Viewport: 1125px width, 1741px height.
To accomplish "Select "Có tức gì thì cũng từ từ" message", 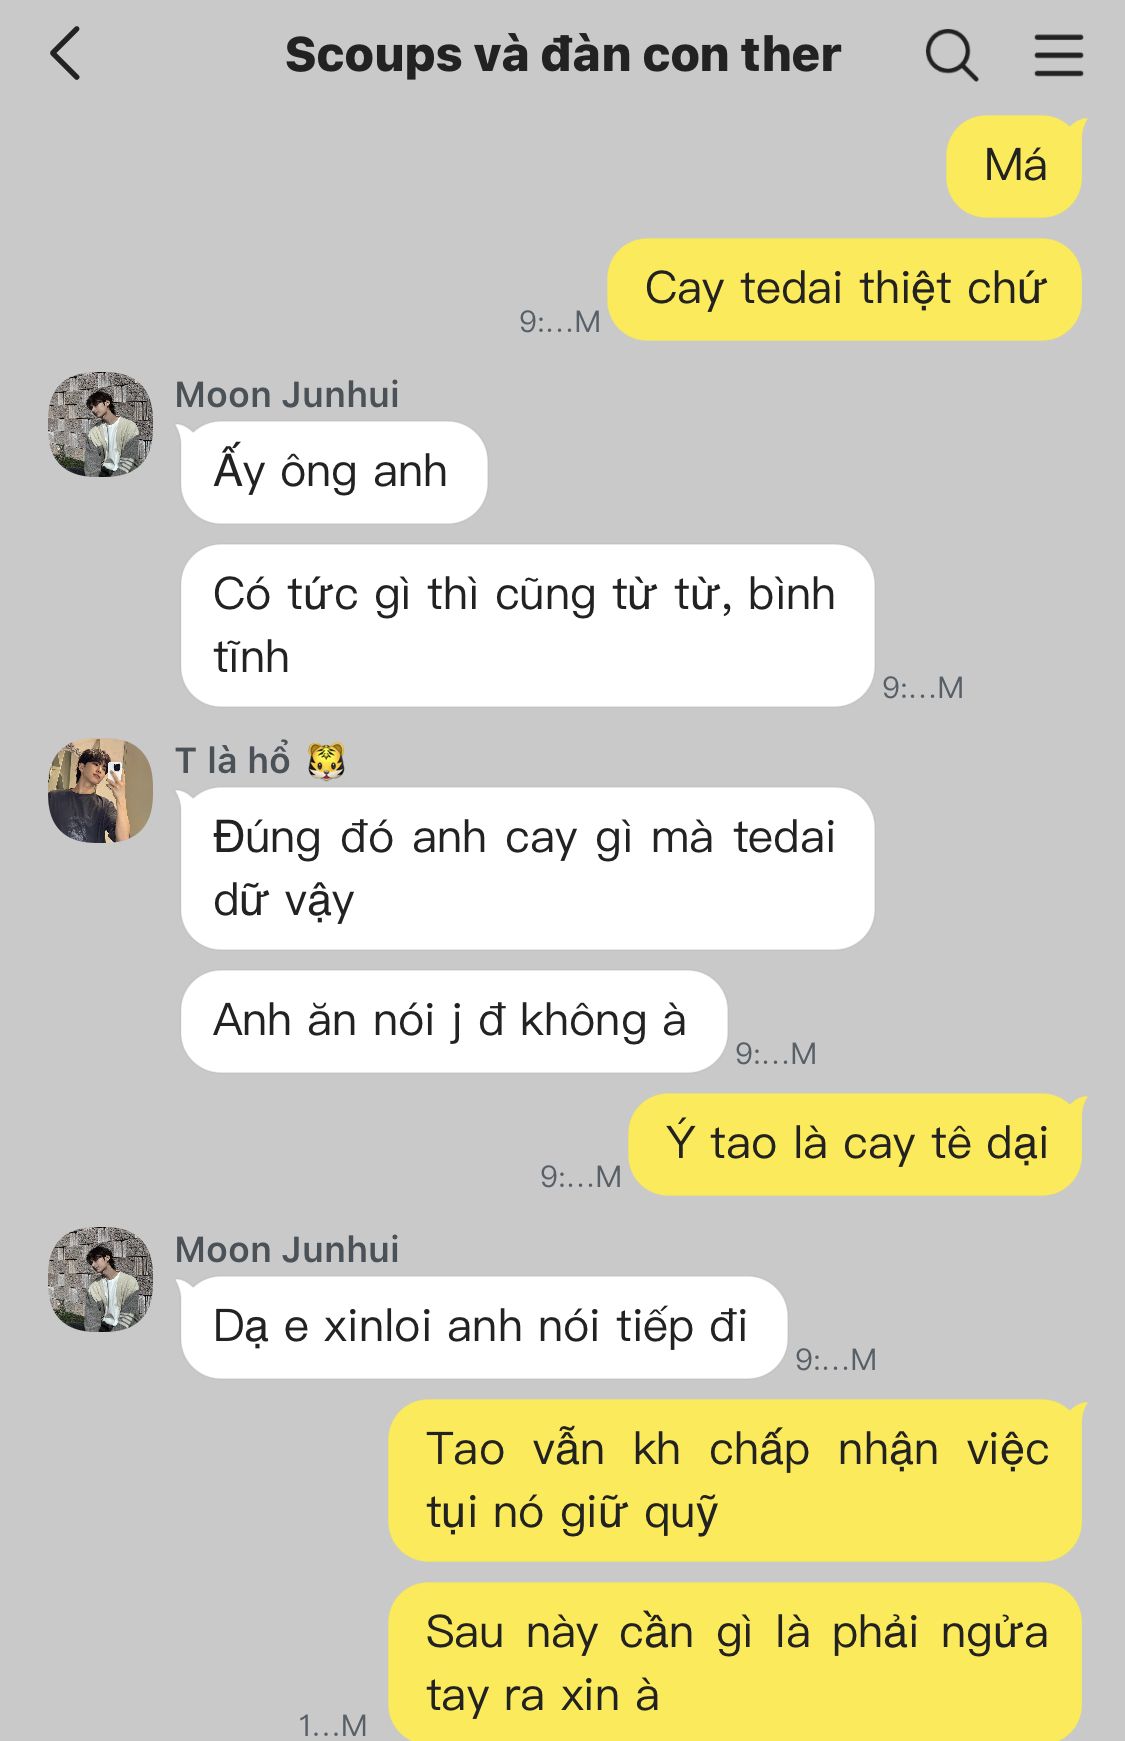I will (x=527, y=626).
